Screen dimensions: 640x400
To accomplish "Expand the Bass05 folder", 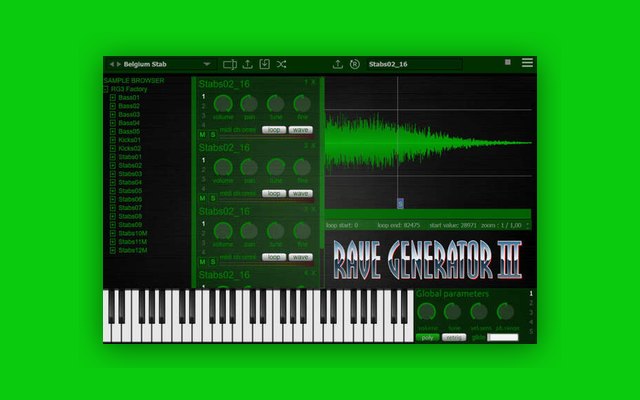I will [113, 131].
